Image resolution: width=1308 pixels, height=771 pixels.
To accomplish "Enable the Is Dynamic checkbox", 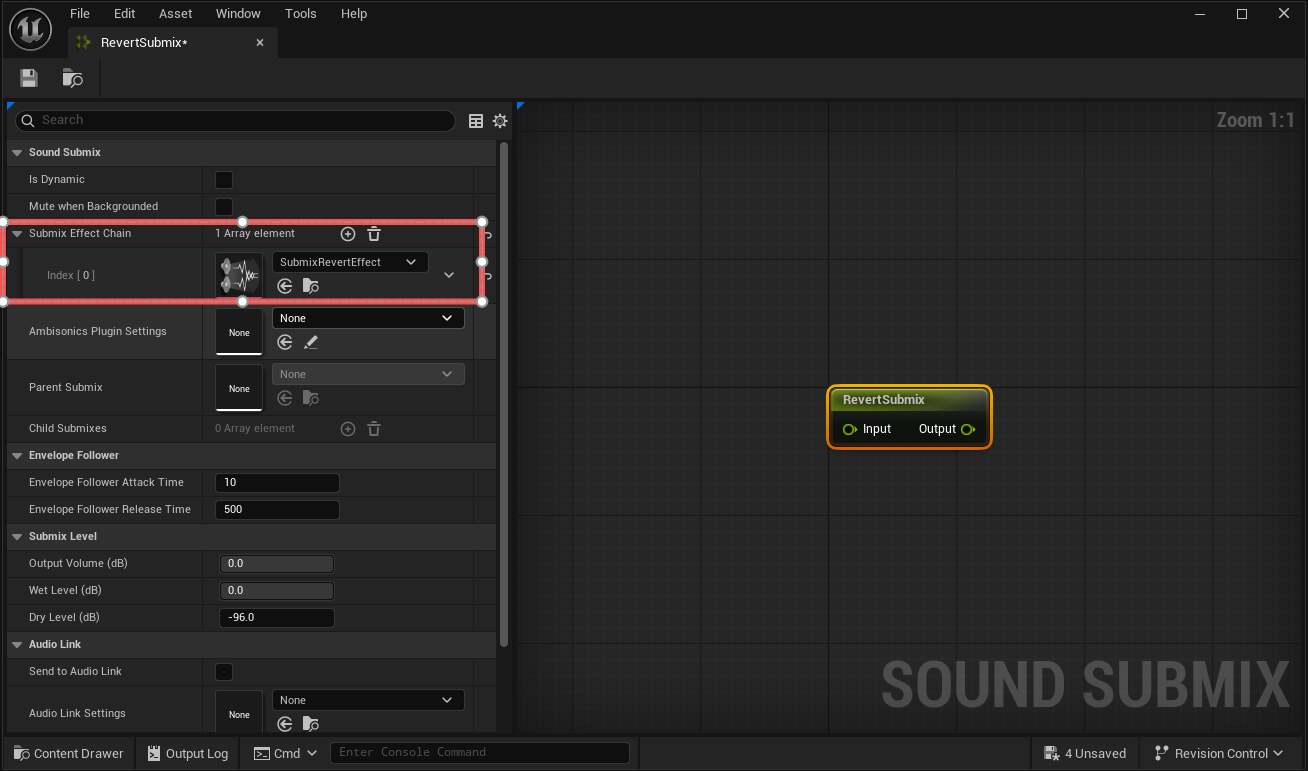I will pos(223,180).
